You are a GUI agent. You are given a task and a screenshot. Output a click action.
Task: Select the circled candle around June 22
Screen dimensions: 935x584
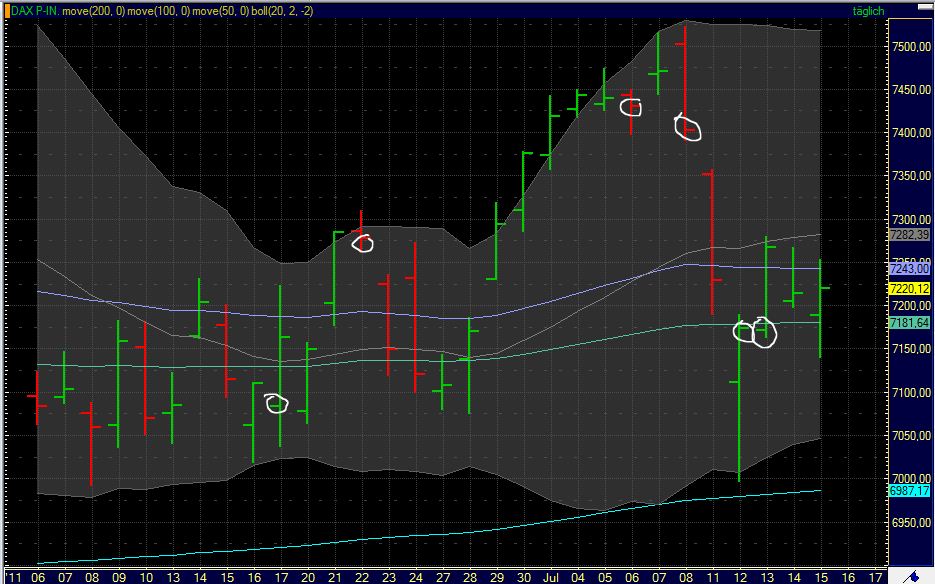tap(363, 242)
